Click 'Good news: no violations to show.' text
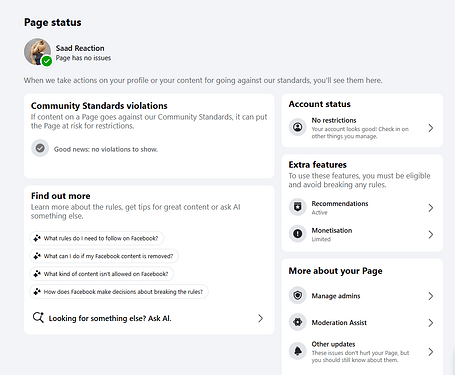455x375 pixels. click(106, 149)
